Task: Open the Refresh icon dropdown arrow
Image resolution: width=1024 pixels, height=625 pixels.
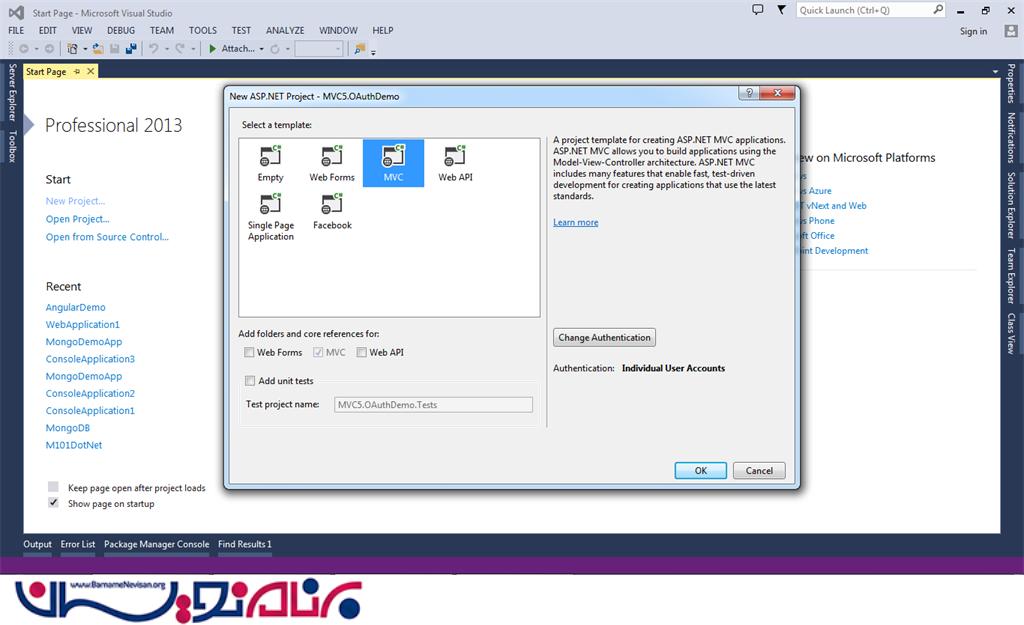Action: pyautogui.click(x=287, y=50)
